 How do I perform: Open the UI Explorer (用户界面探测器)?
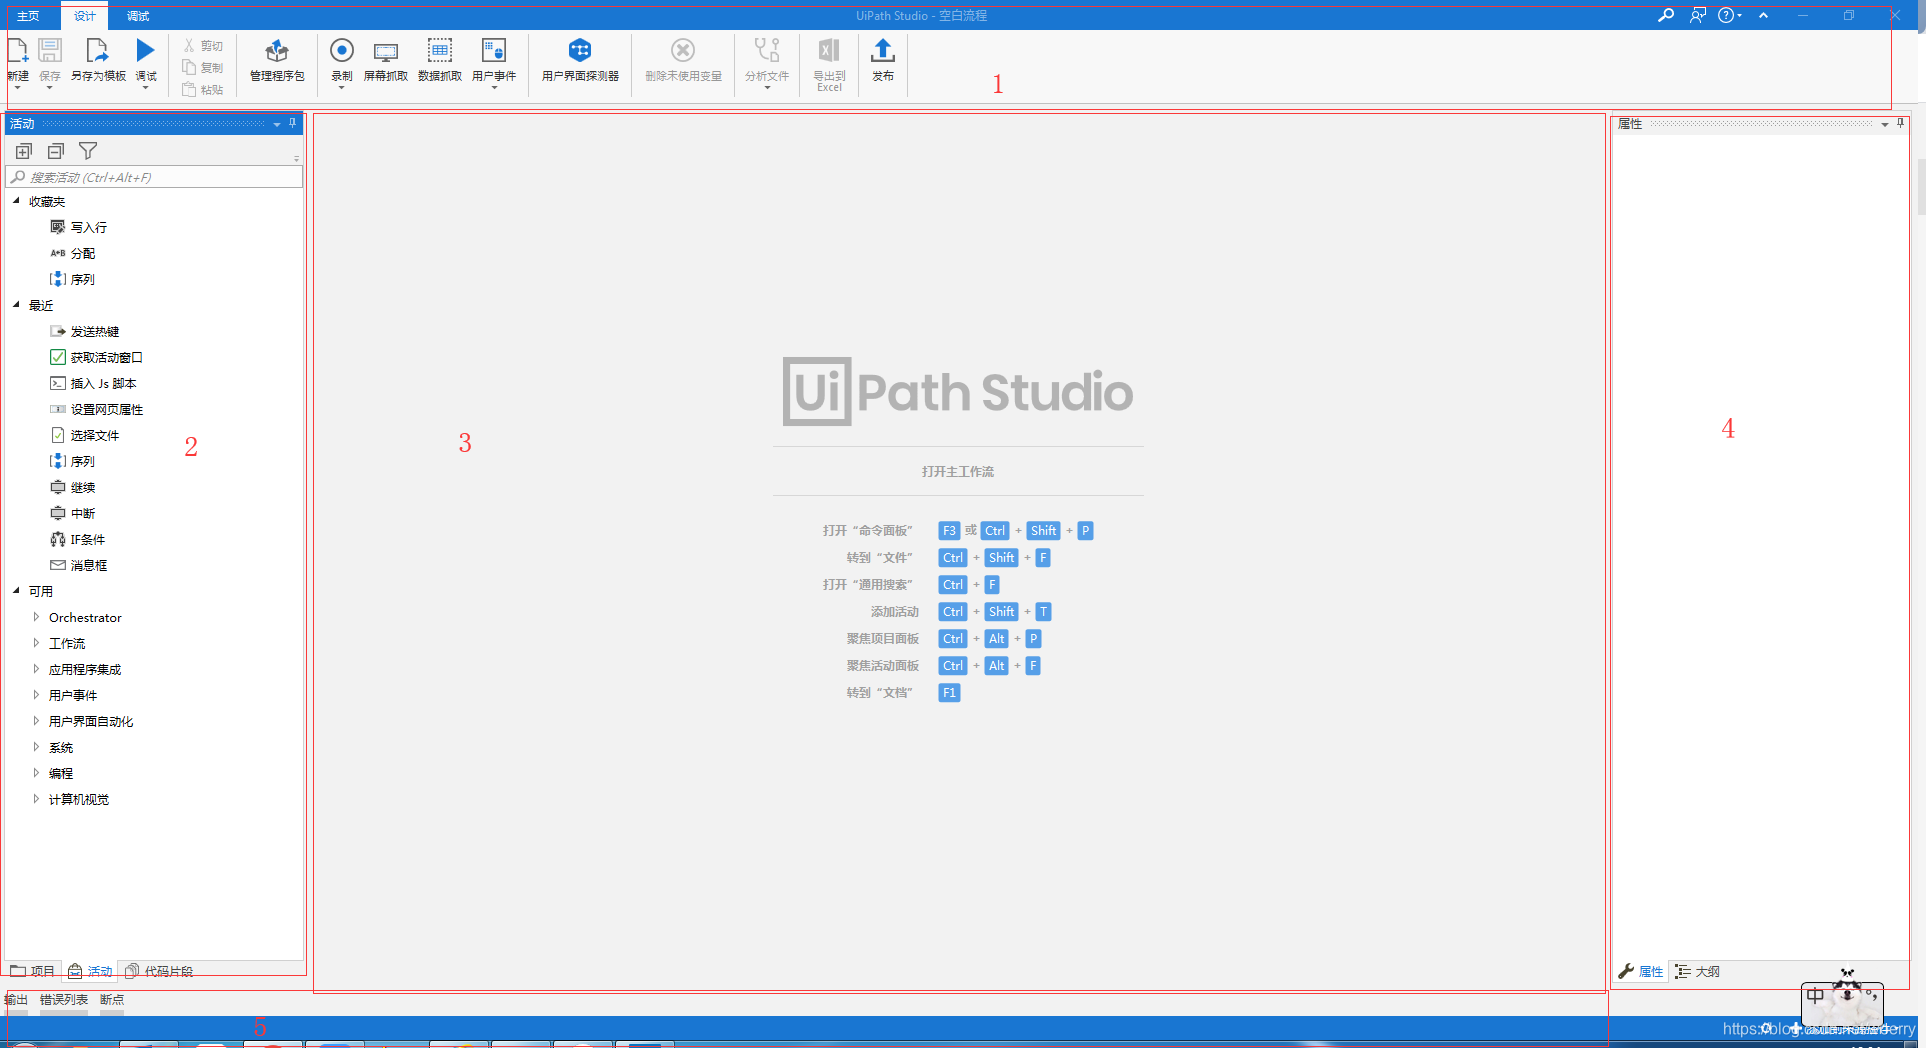[x=580, y=60]
